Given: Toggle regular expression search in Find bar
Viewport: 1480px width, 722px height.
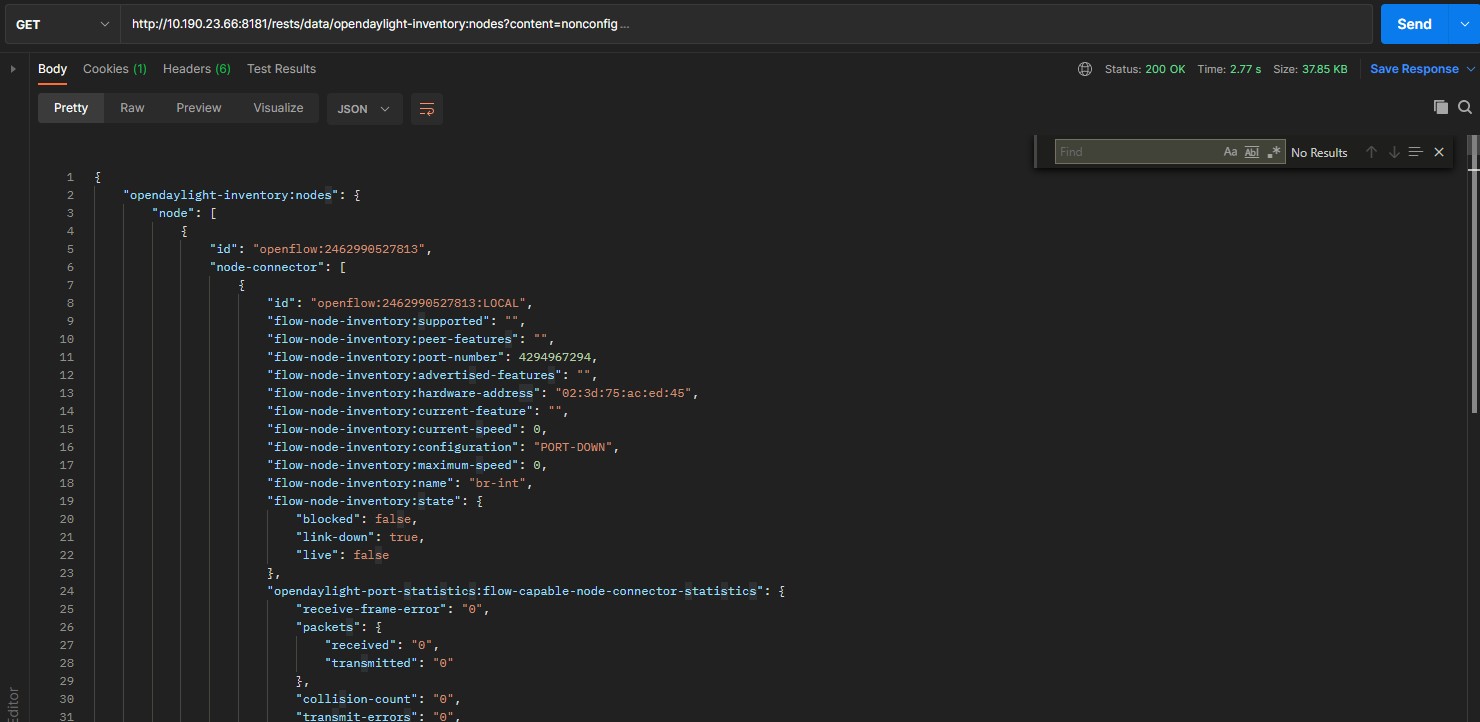Looking at the screenshot, I should click(1274, 152).
